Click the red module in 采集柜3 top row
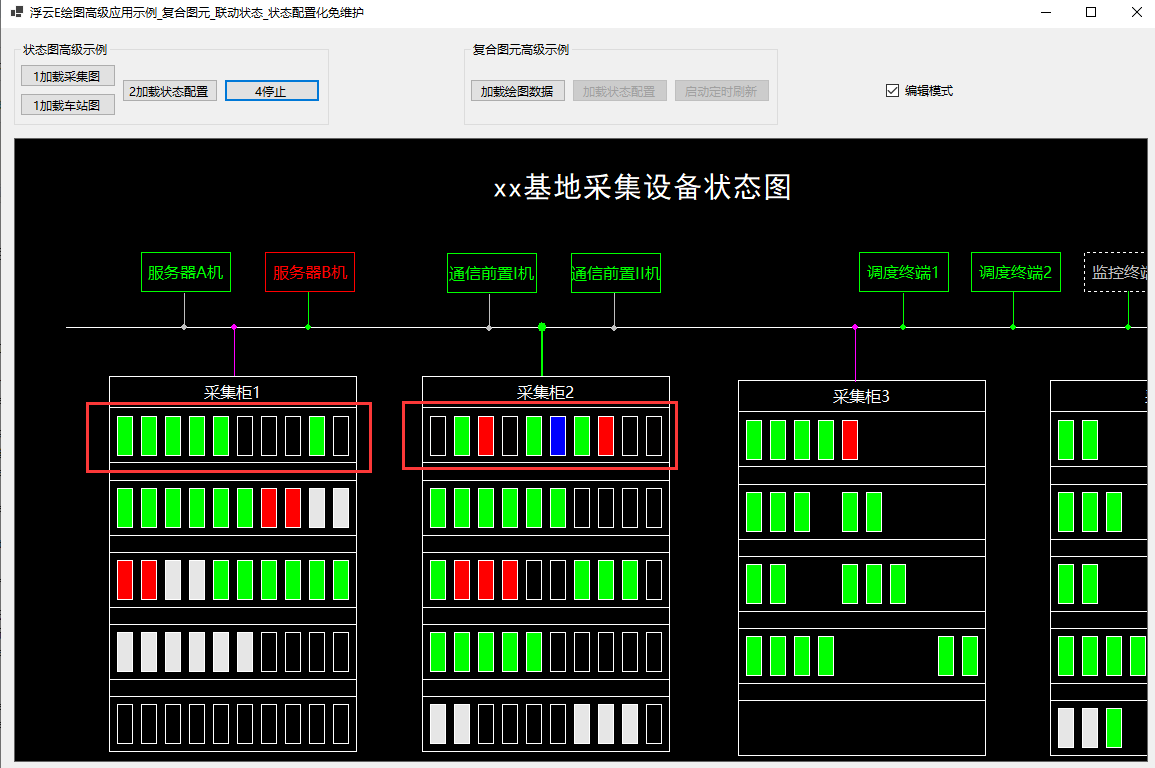 point(850,440)
